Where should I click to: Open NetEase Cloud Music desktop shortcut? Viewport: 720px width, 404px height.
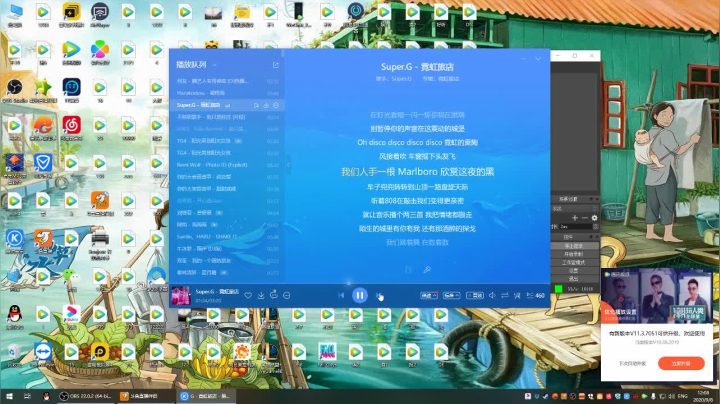click(x=72, y=128)
